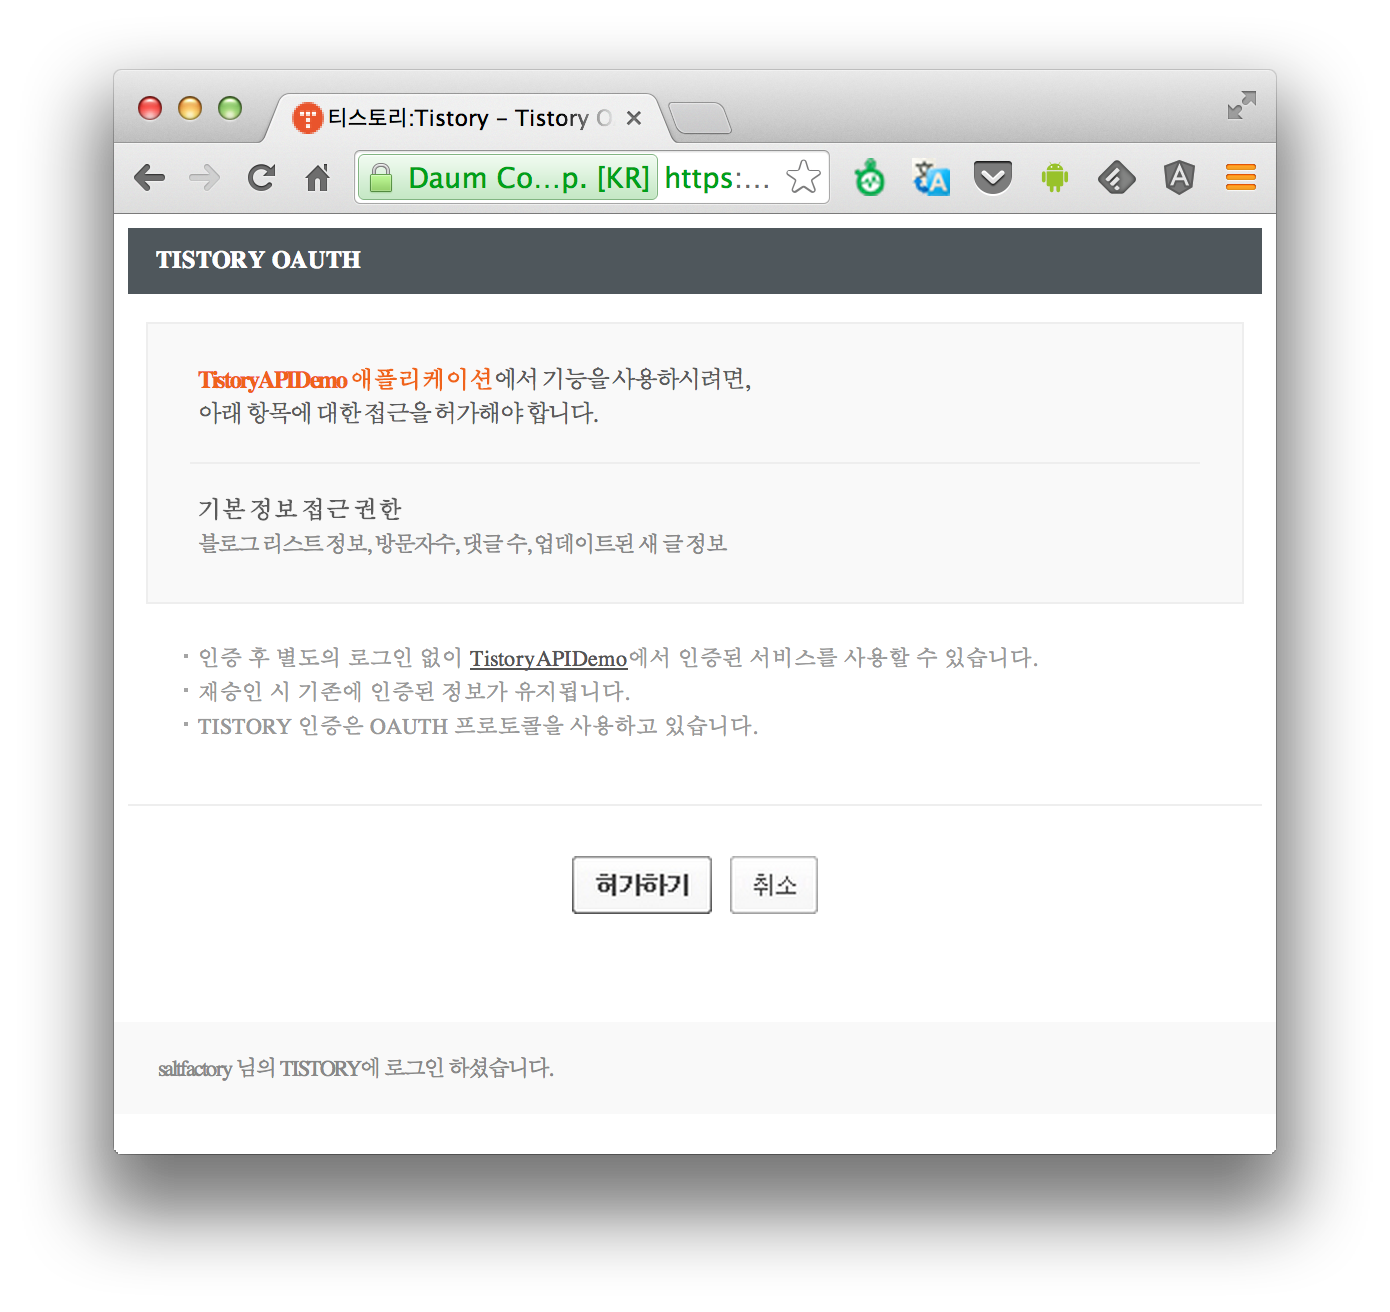The image size is (1390, 1312).
Task: Click the https address bar text
Action: (717, 178)
